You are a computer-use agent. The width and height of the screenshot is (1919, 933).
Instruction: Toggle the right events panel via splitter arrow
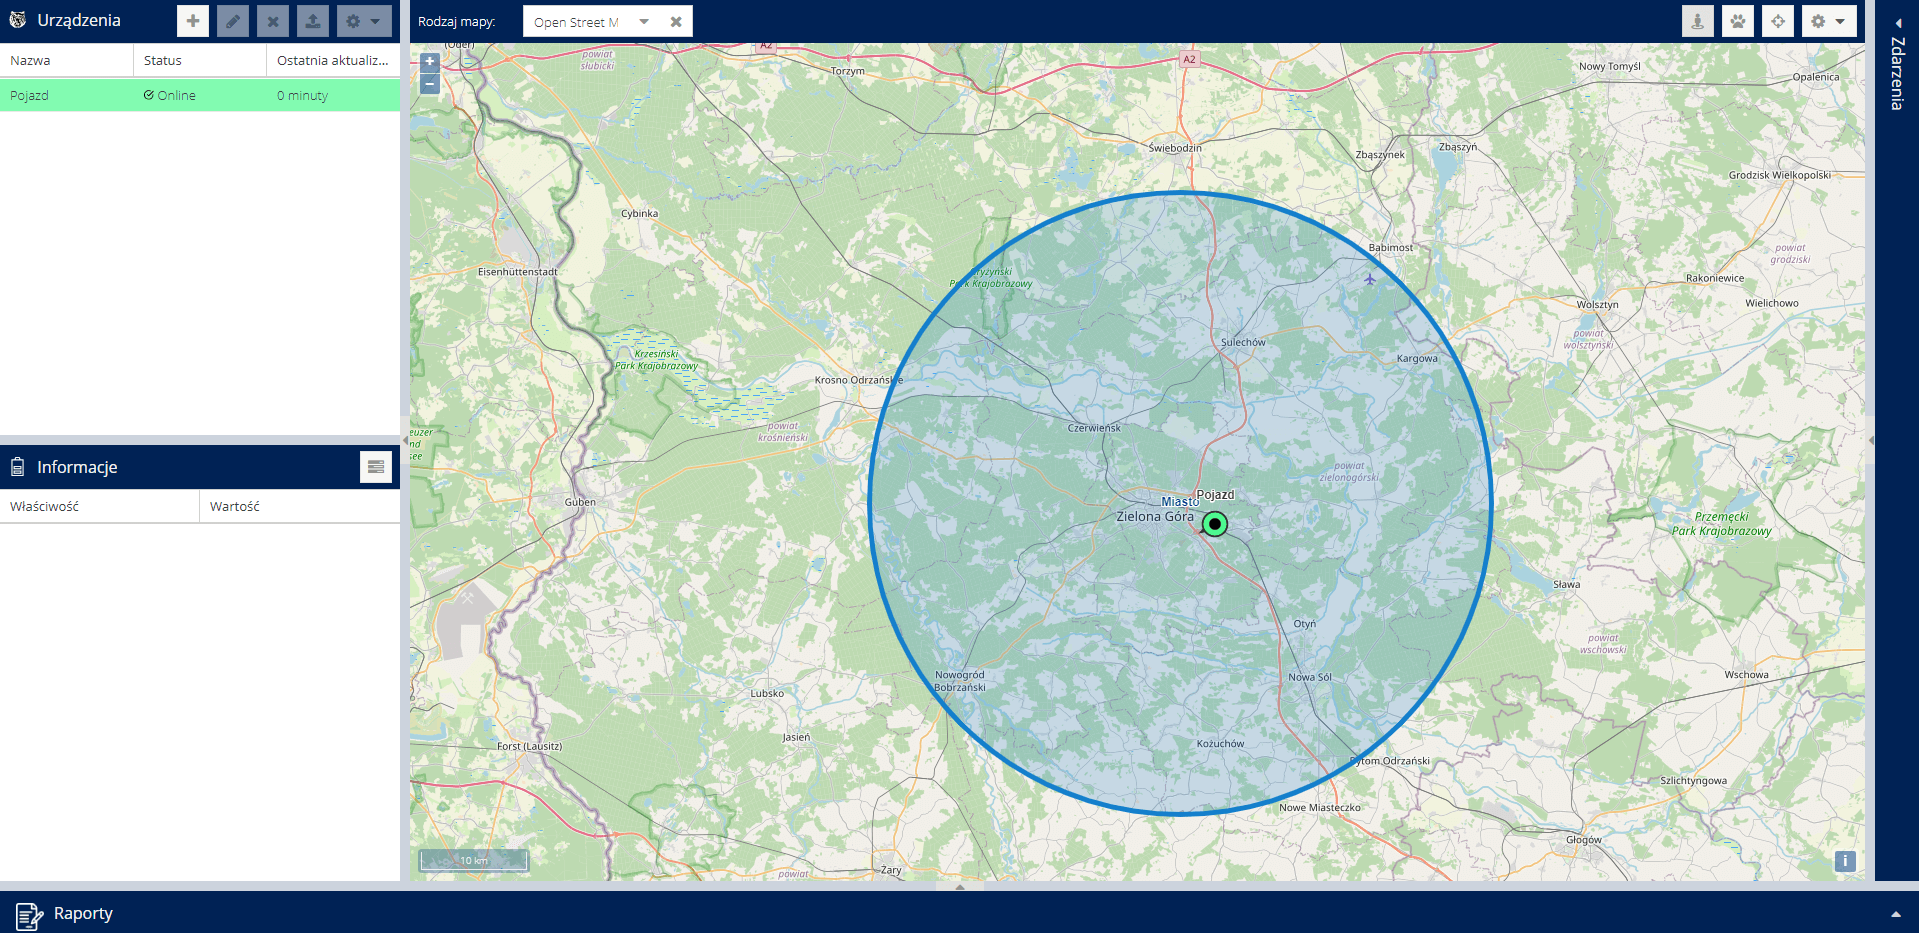point(1870,440)
